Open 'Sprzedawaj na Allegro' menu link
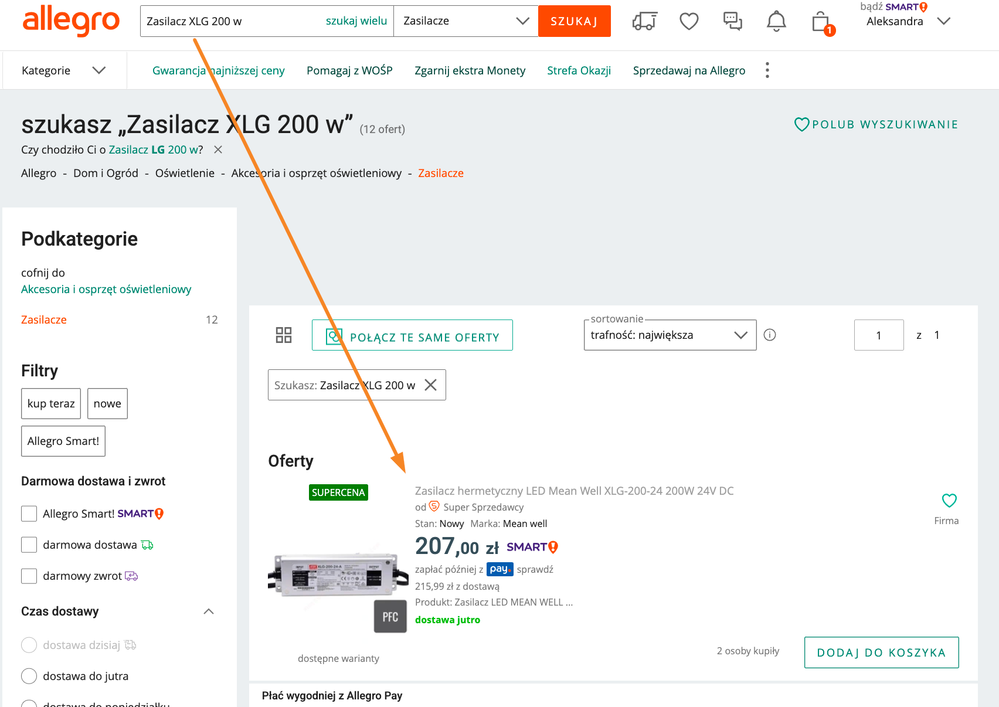 (689, 70)
